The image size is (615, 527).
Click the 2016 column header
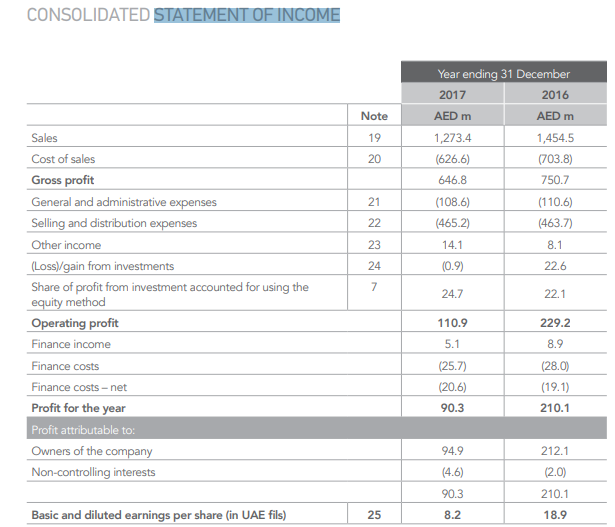coord(554,95)
